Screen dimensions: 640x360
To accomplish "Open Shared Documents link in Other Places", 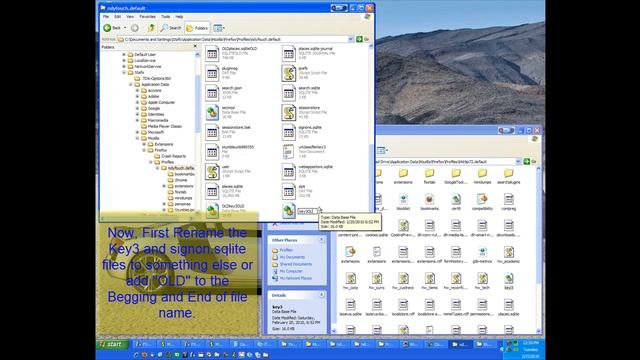I will pyautogui.click(x=296, y=264).
